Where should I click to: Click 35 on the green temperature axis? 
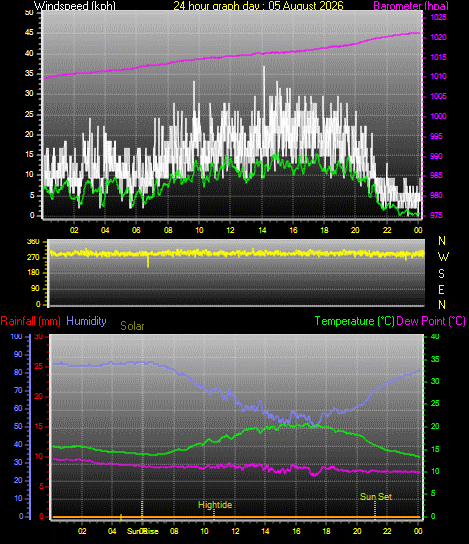tap(435, 359)
